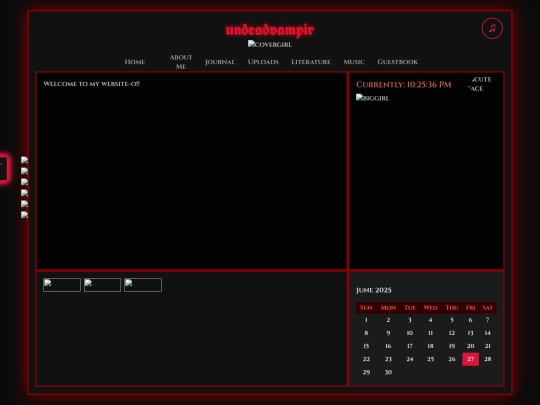Click the glowing pink tab at left edge
Viewport: 540px width, 405px height.
tap(3, 169)
